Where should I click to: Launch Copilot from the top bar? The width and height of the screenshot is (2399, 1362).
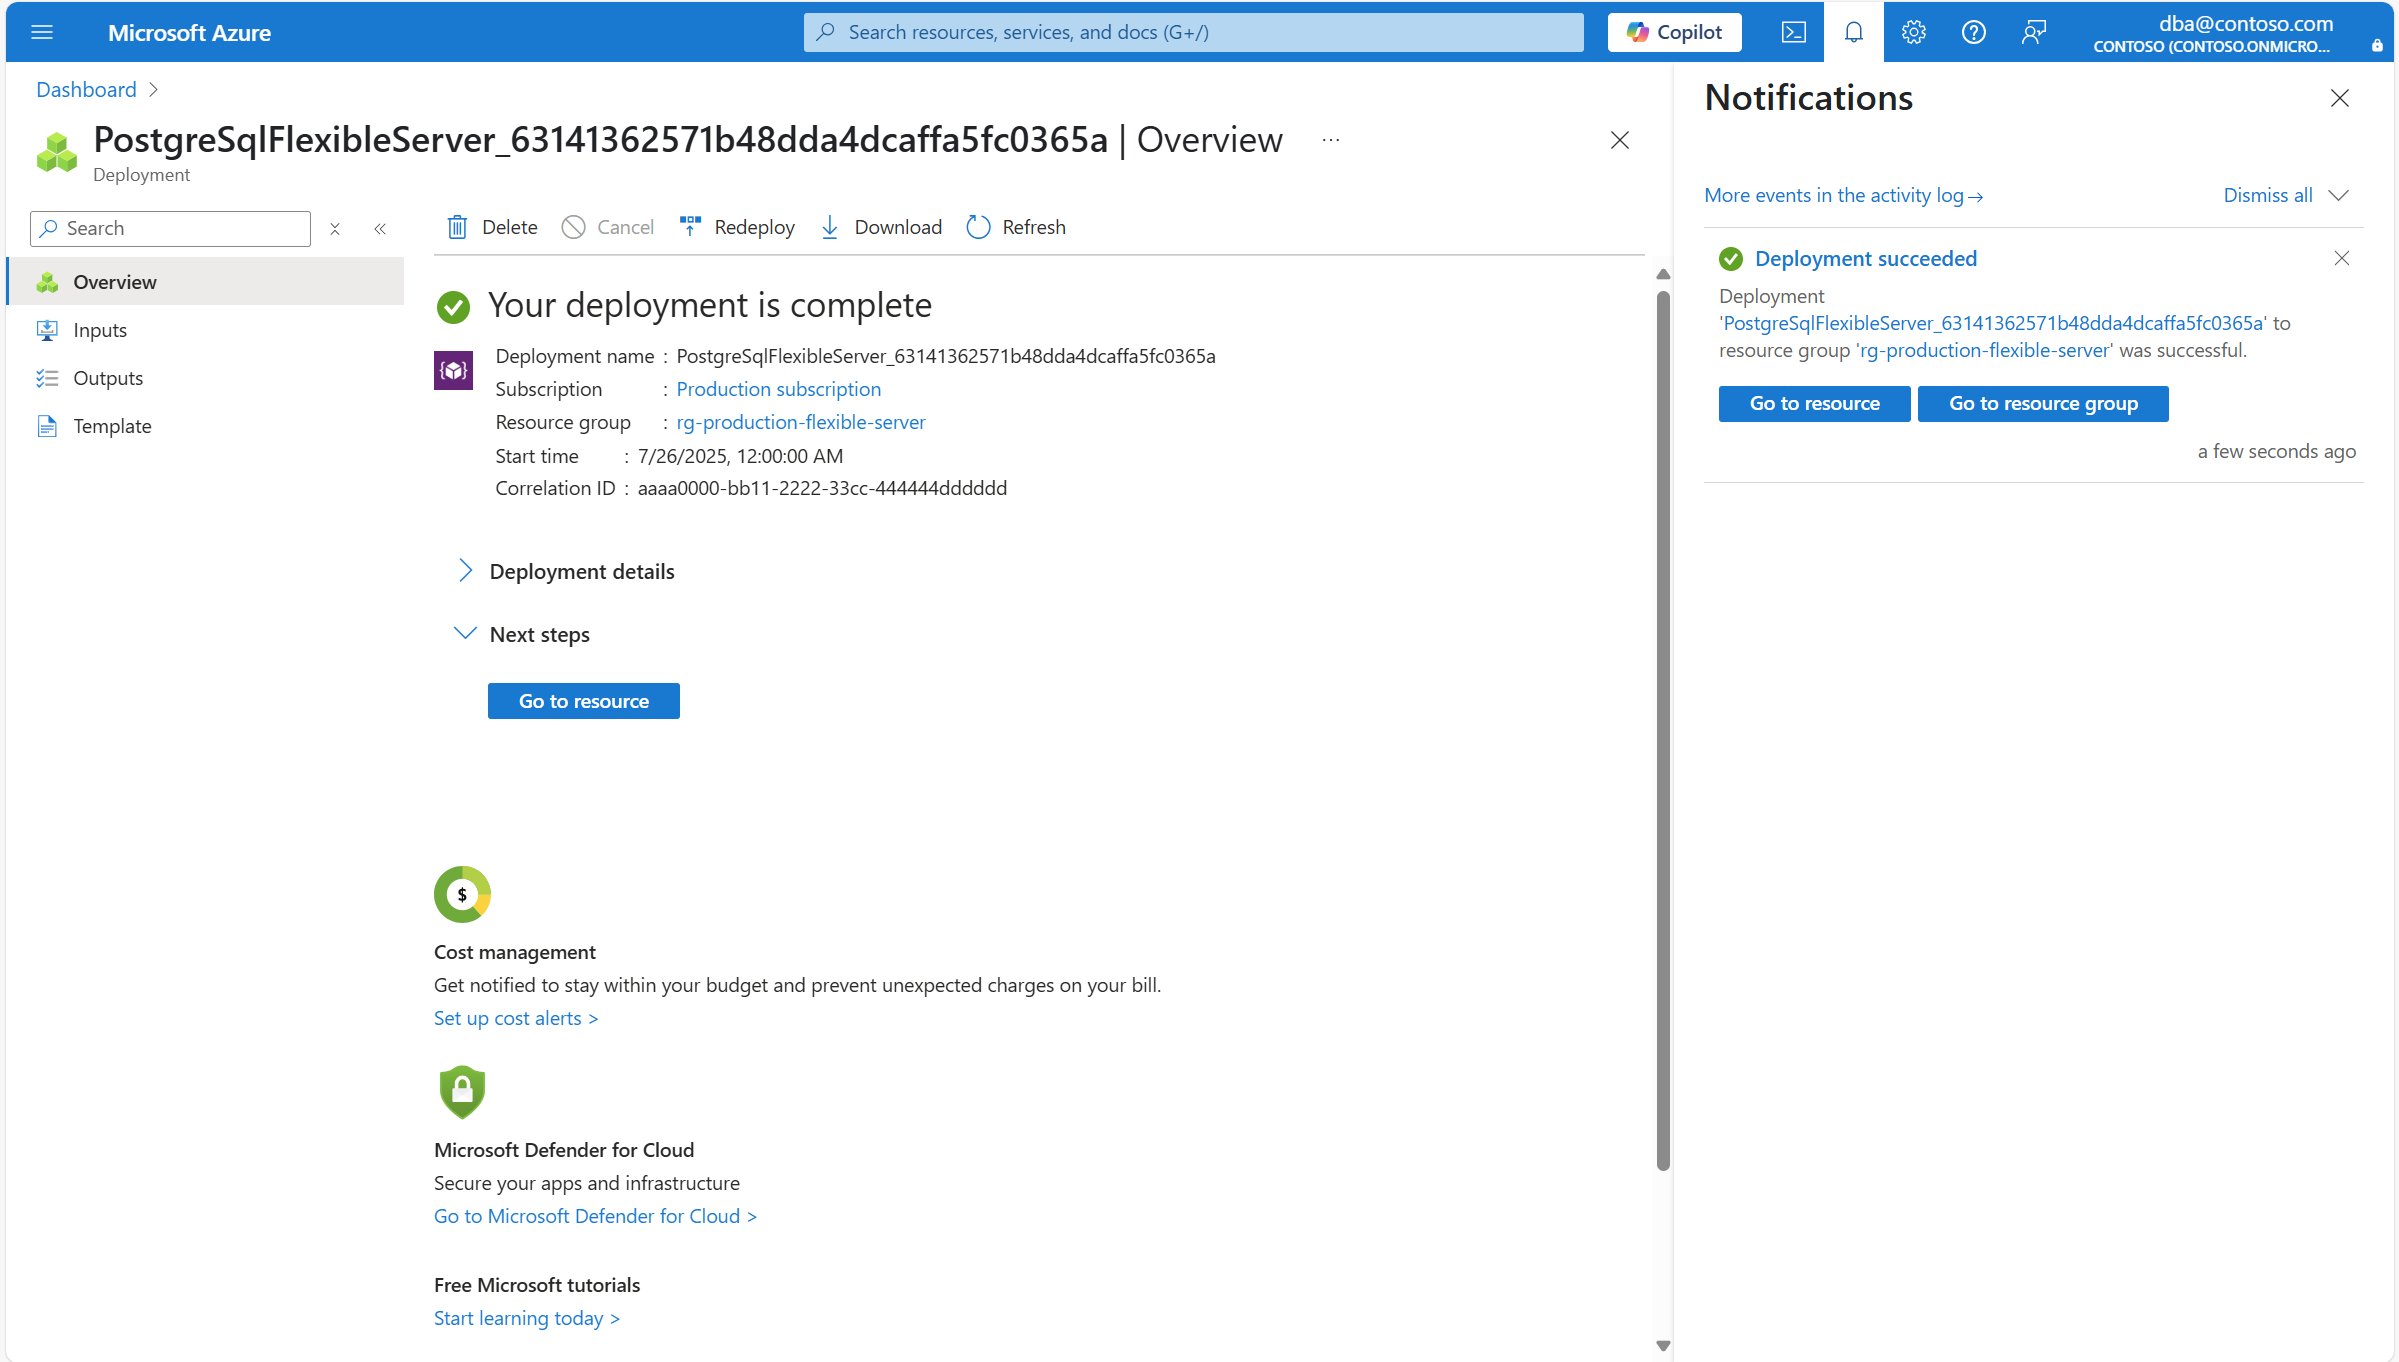coord(1674,32)
